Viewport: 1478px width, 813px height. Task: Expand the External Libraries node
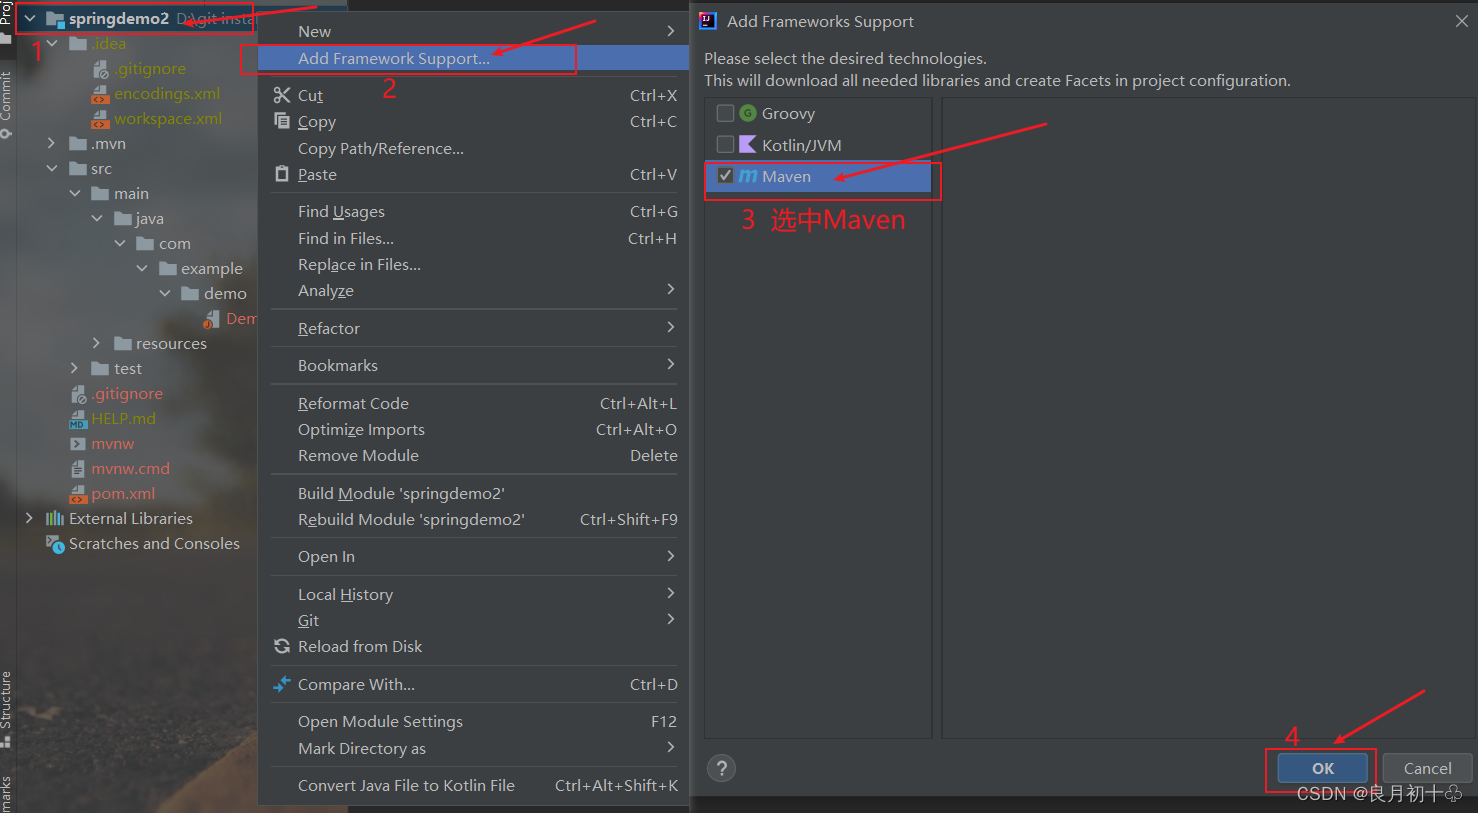pyautogui.click(x=29, y=518)
